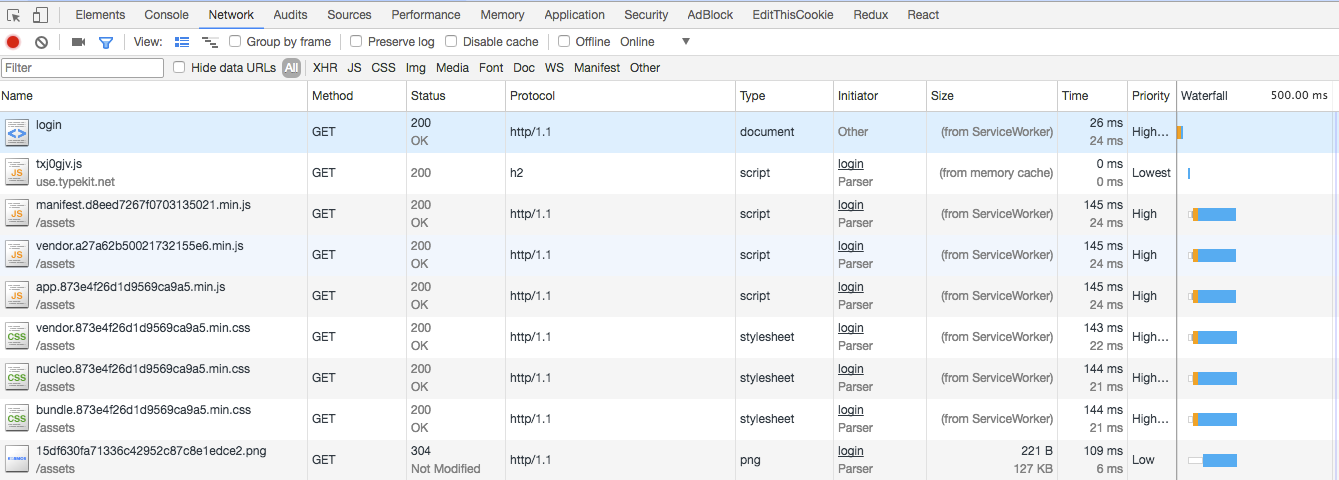This screenshot has width=1339, height=480.
Task: Click the txj0gjv.js script file icon
Action: (x=17, y=173)
